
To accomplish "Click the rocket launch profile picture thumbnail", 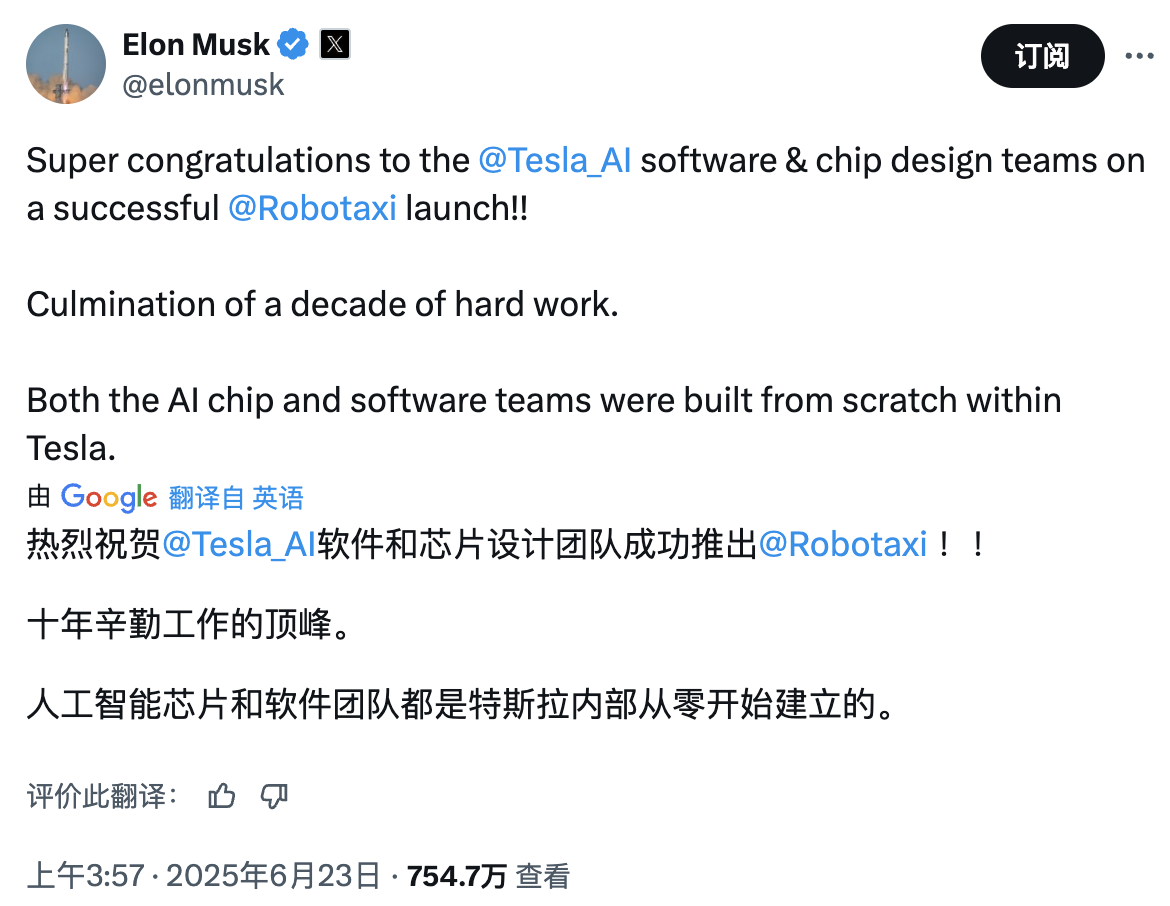I will pyautogui.click(x=65, y=64).
